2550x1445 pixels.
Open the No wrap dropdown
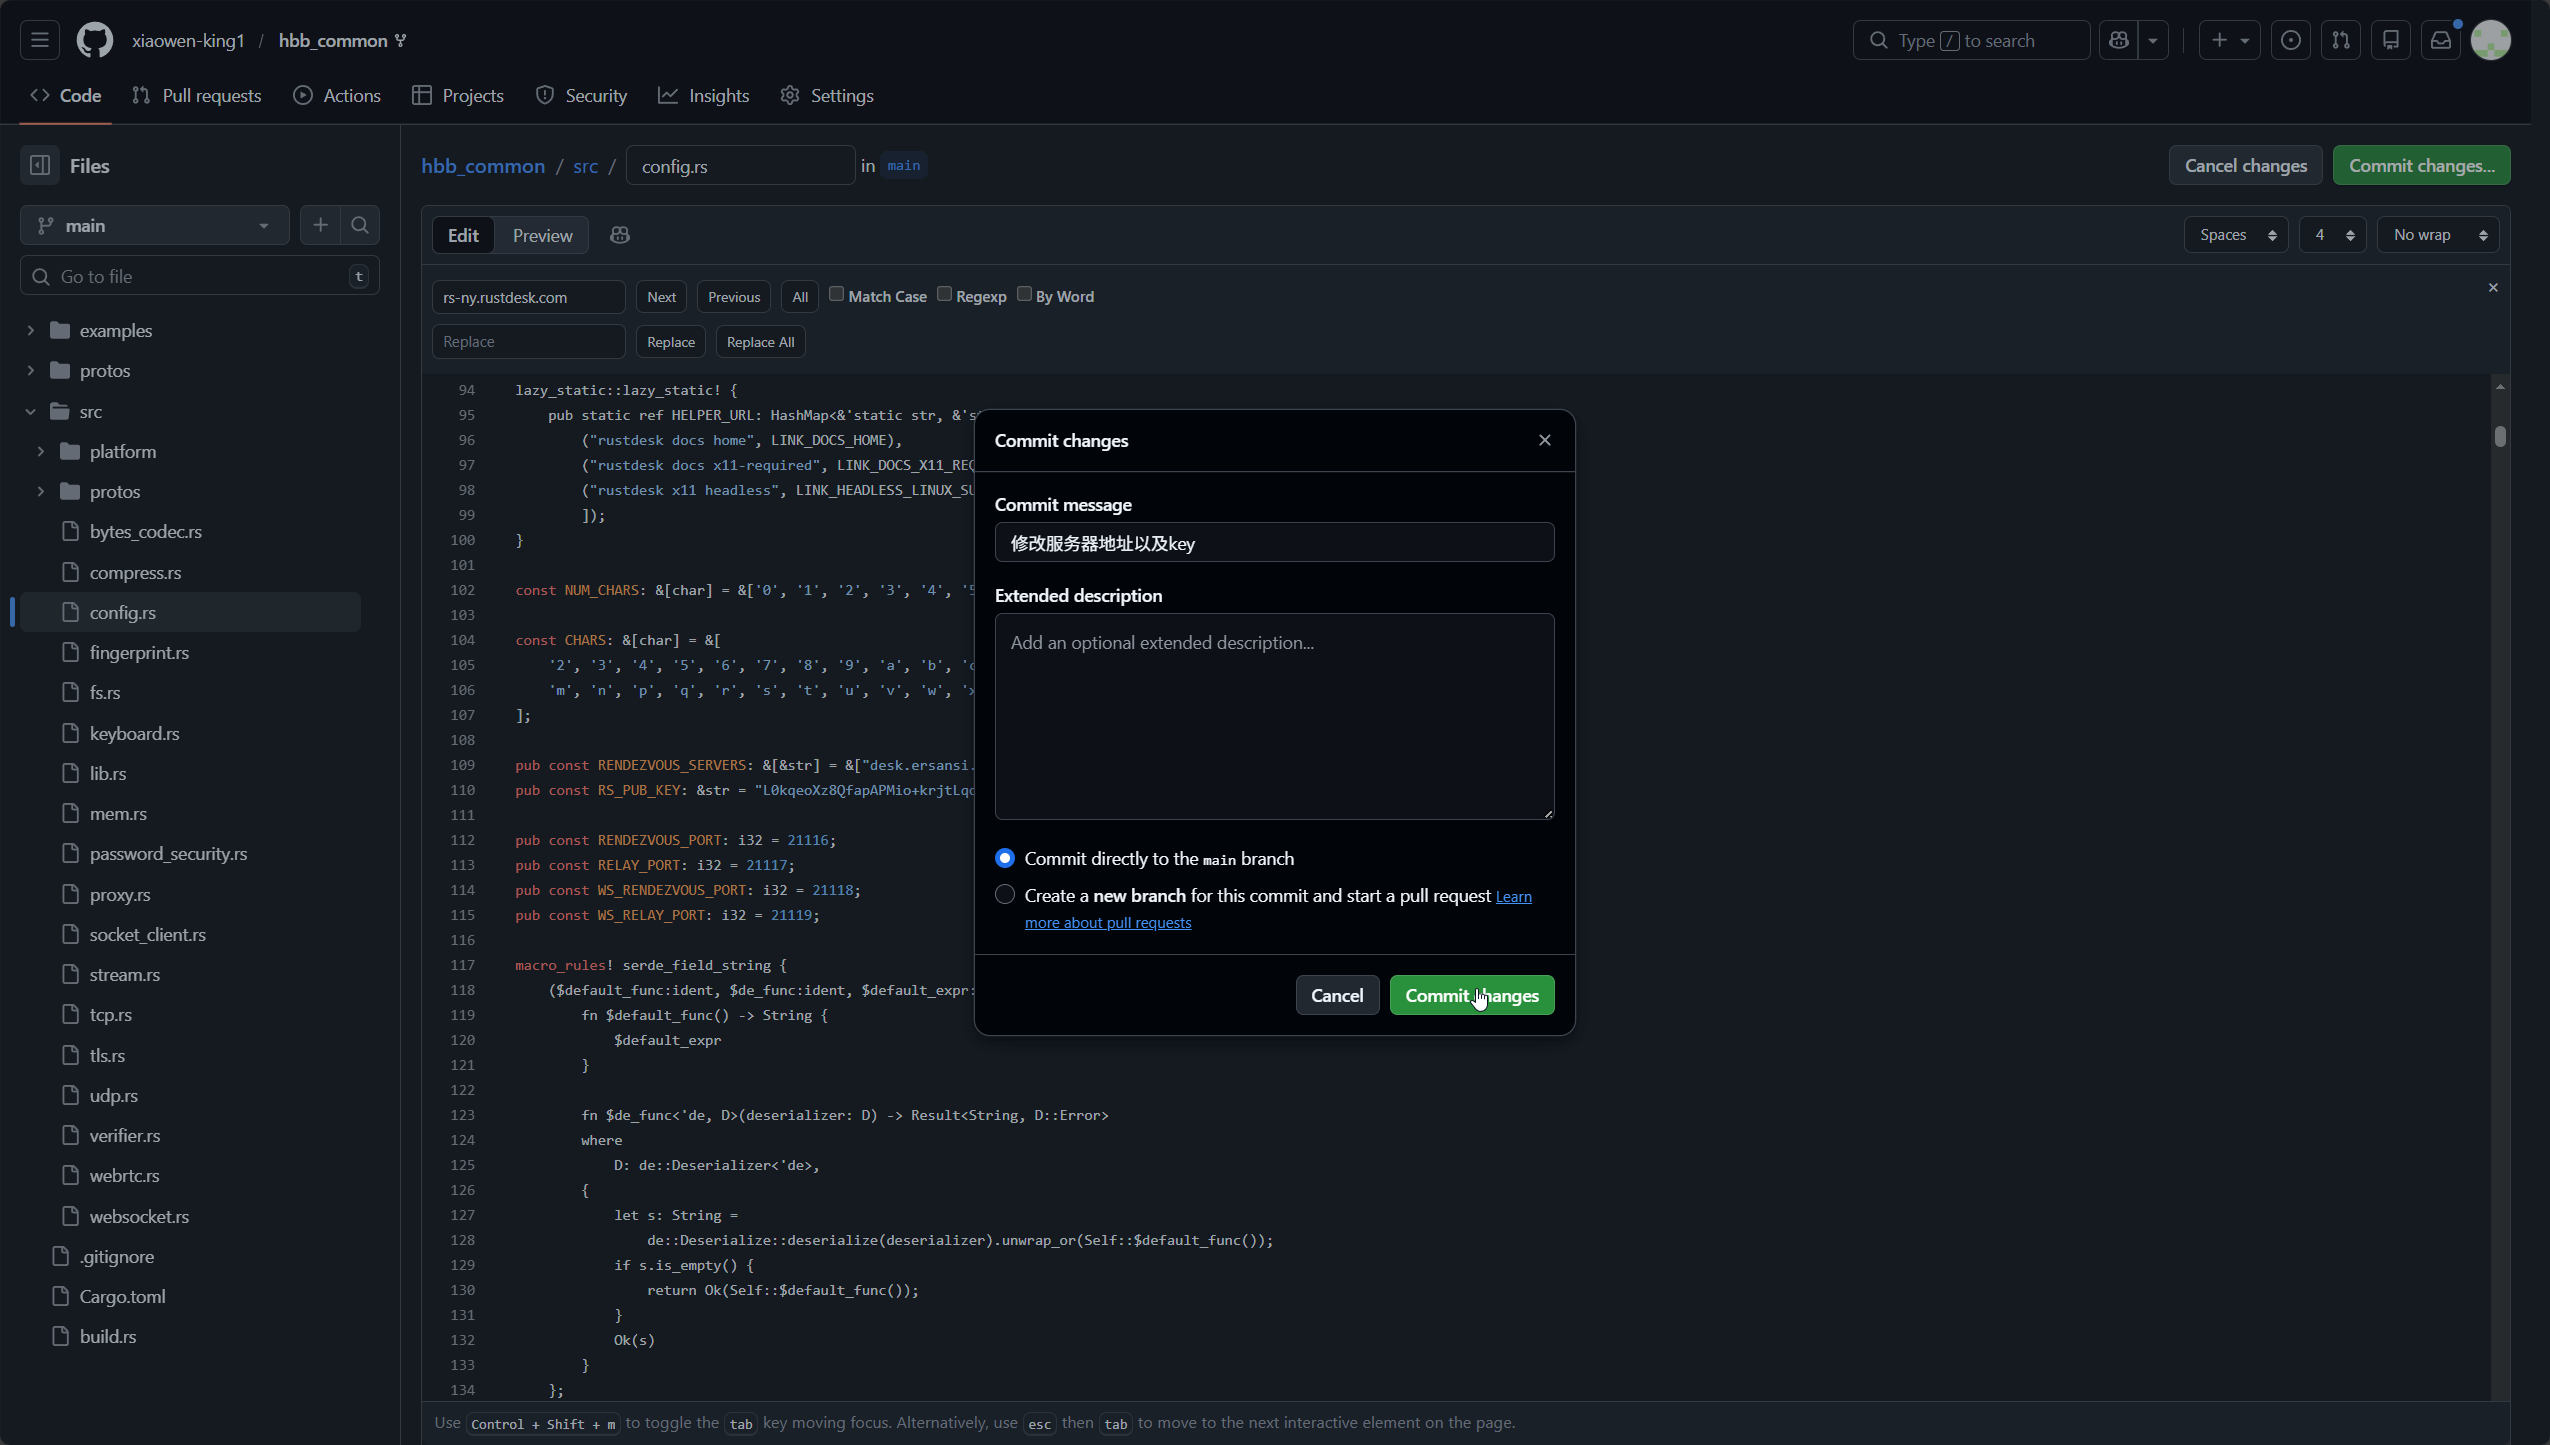pyautogui.click(x=2438, y=235)
